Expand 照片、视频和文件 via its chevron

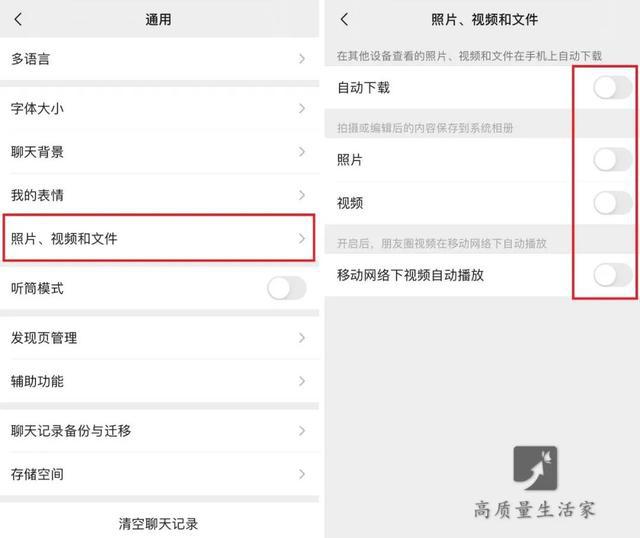pyautogui.click(x=302, y=238)
